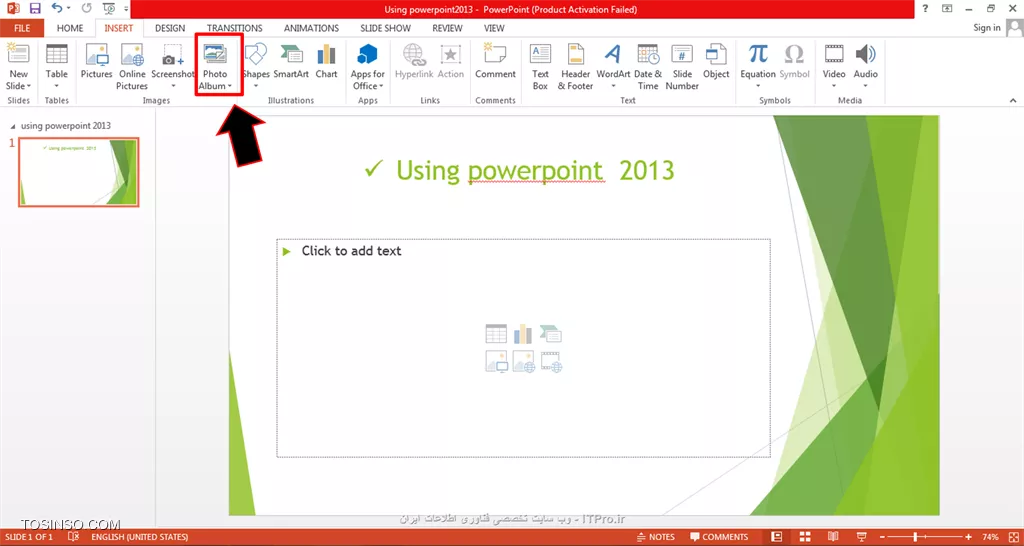1024x546 pixels.
Task: Click the New Slide icon
Action: [x=18, y=54]
